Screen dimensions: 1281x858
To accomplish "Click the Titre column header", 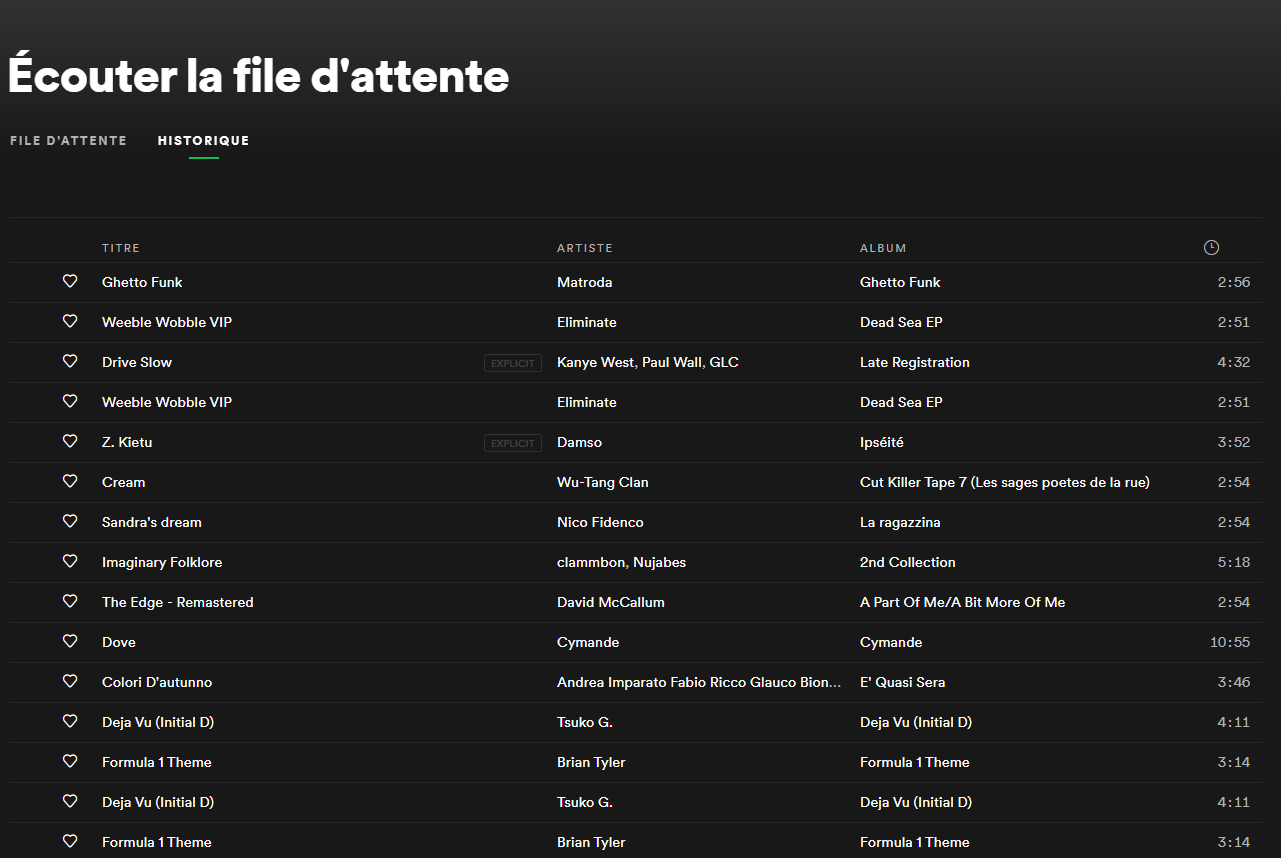I will (x=121, y=248).
